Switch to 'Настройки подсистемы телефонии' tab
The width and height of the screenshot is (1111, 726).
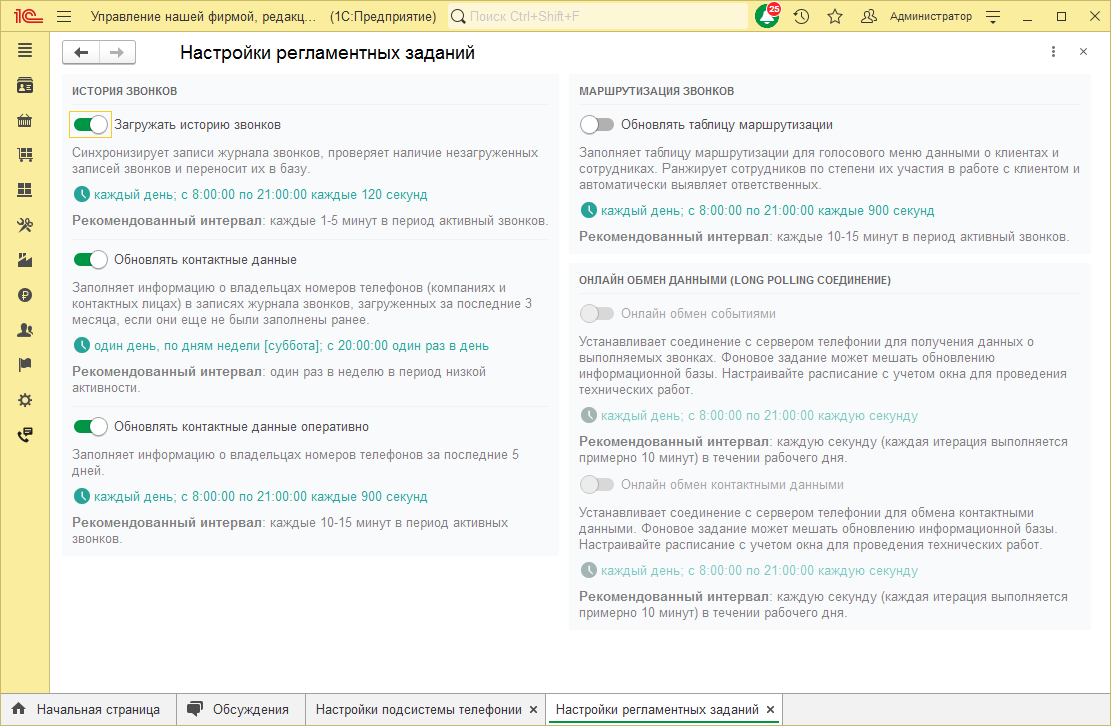[x=418, y=709]
